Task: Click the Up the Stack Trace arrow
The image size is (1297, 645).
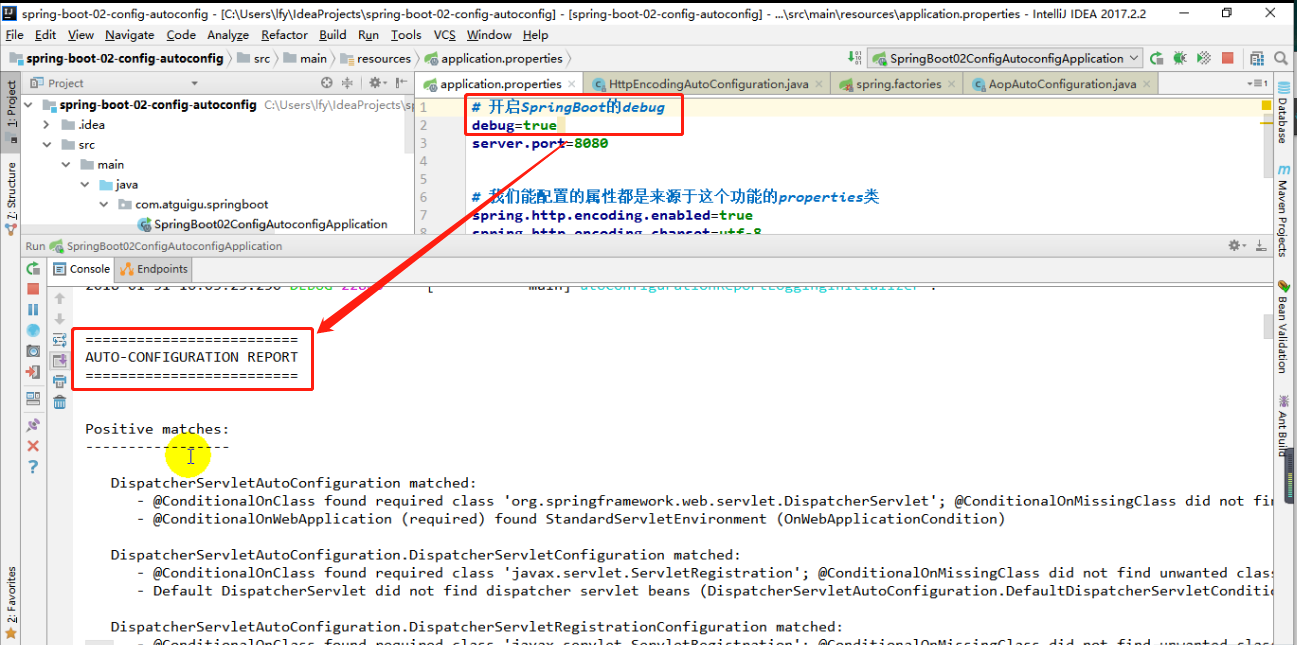Action: (x=60, y=298)
